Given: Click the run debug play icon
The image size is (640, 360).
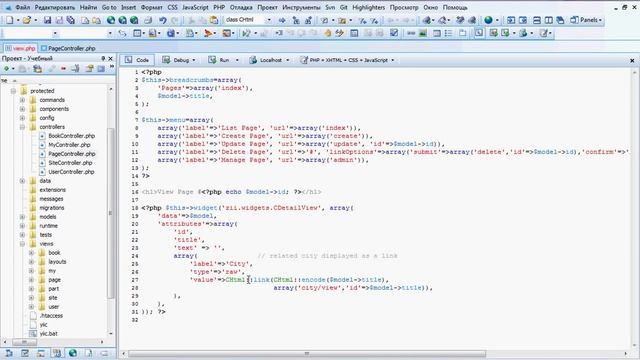Looking at the screenshot, I should tap(246, 33).
